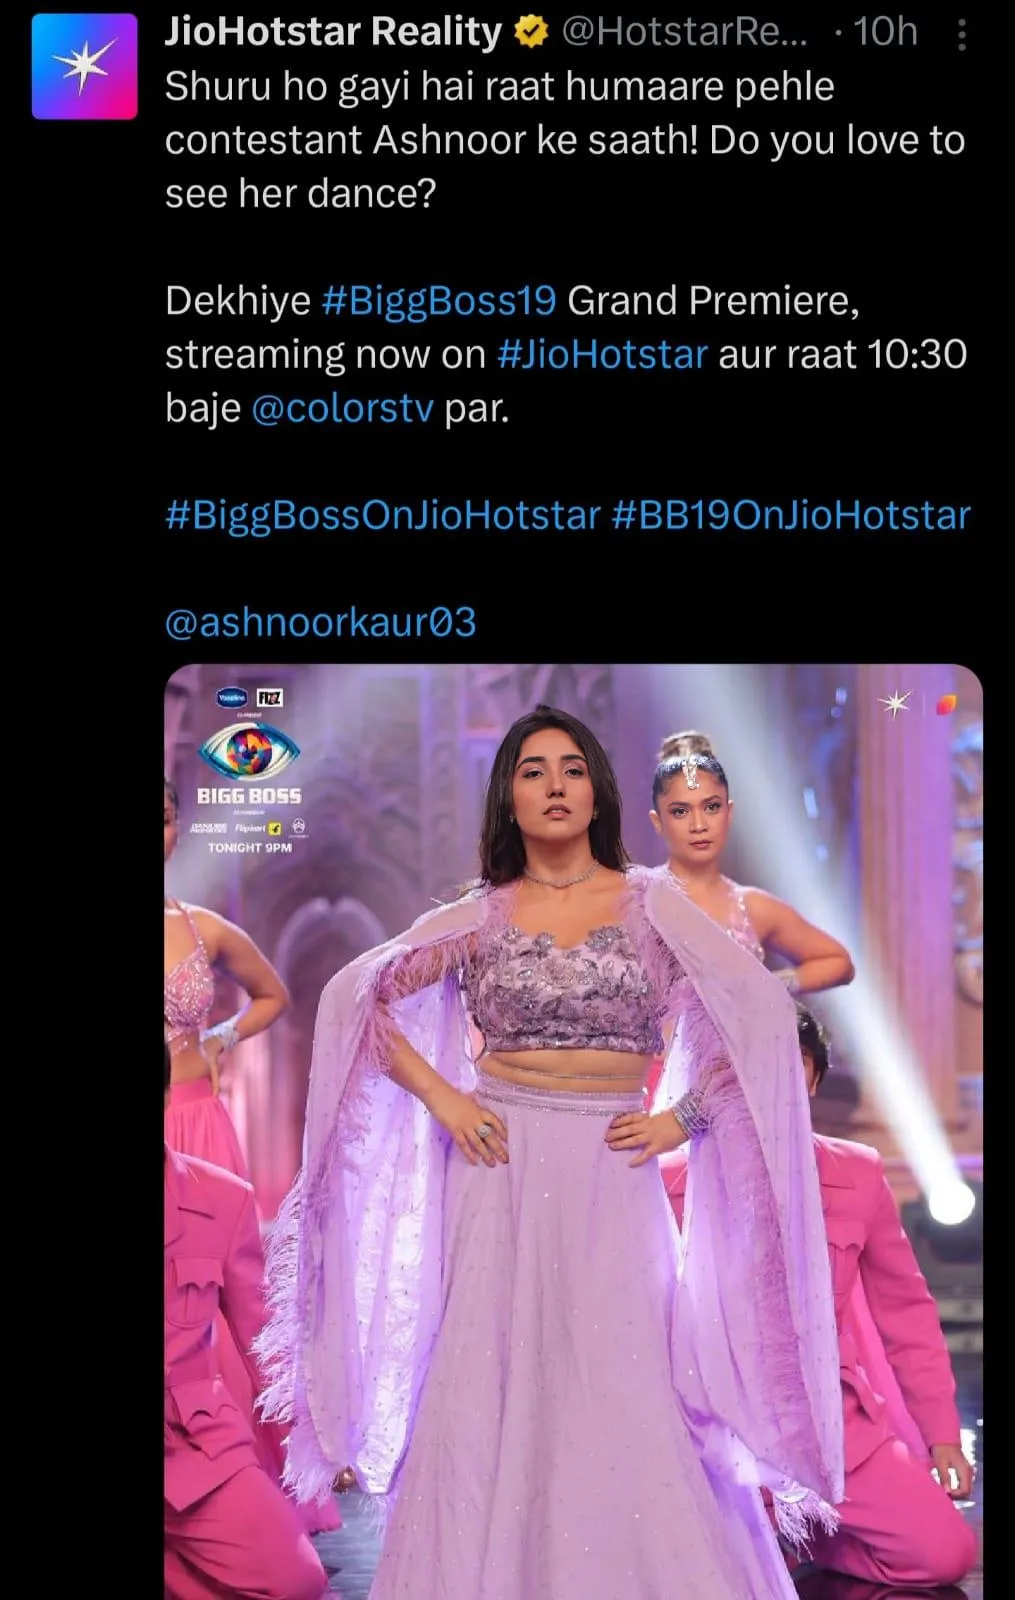Open the tweet's three-dot menu

pos(961,37)
